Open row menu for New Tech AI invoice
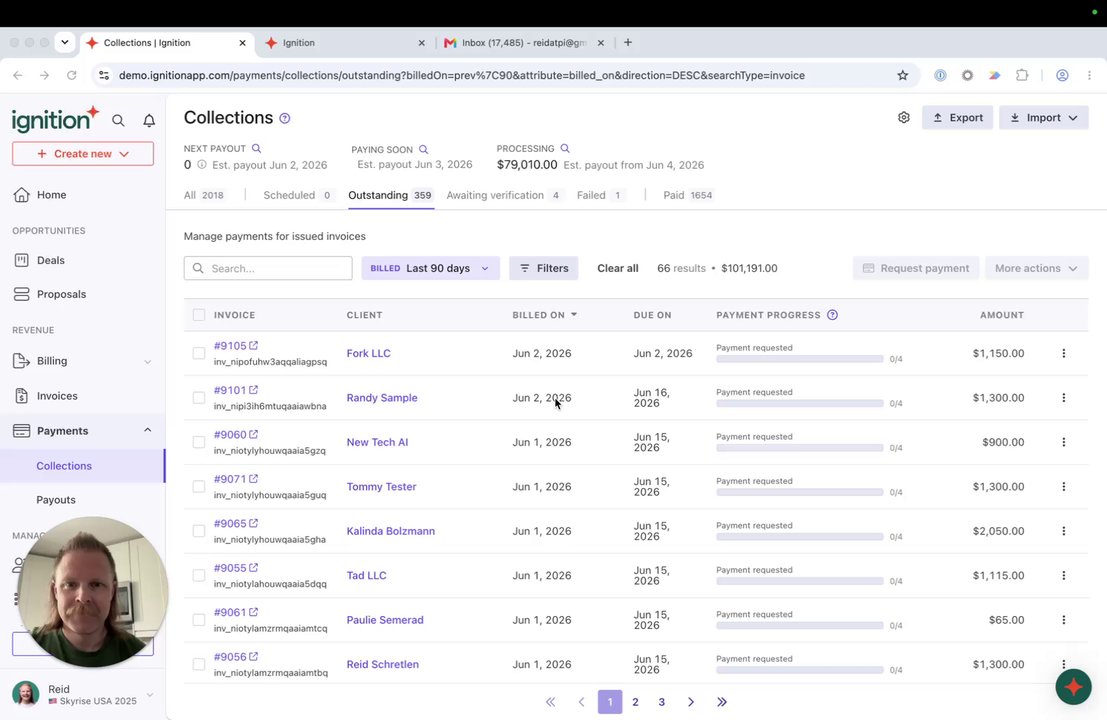The image size is (1107, 720). [x=1063, y=442]
